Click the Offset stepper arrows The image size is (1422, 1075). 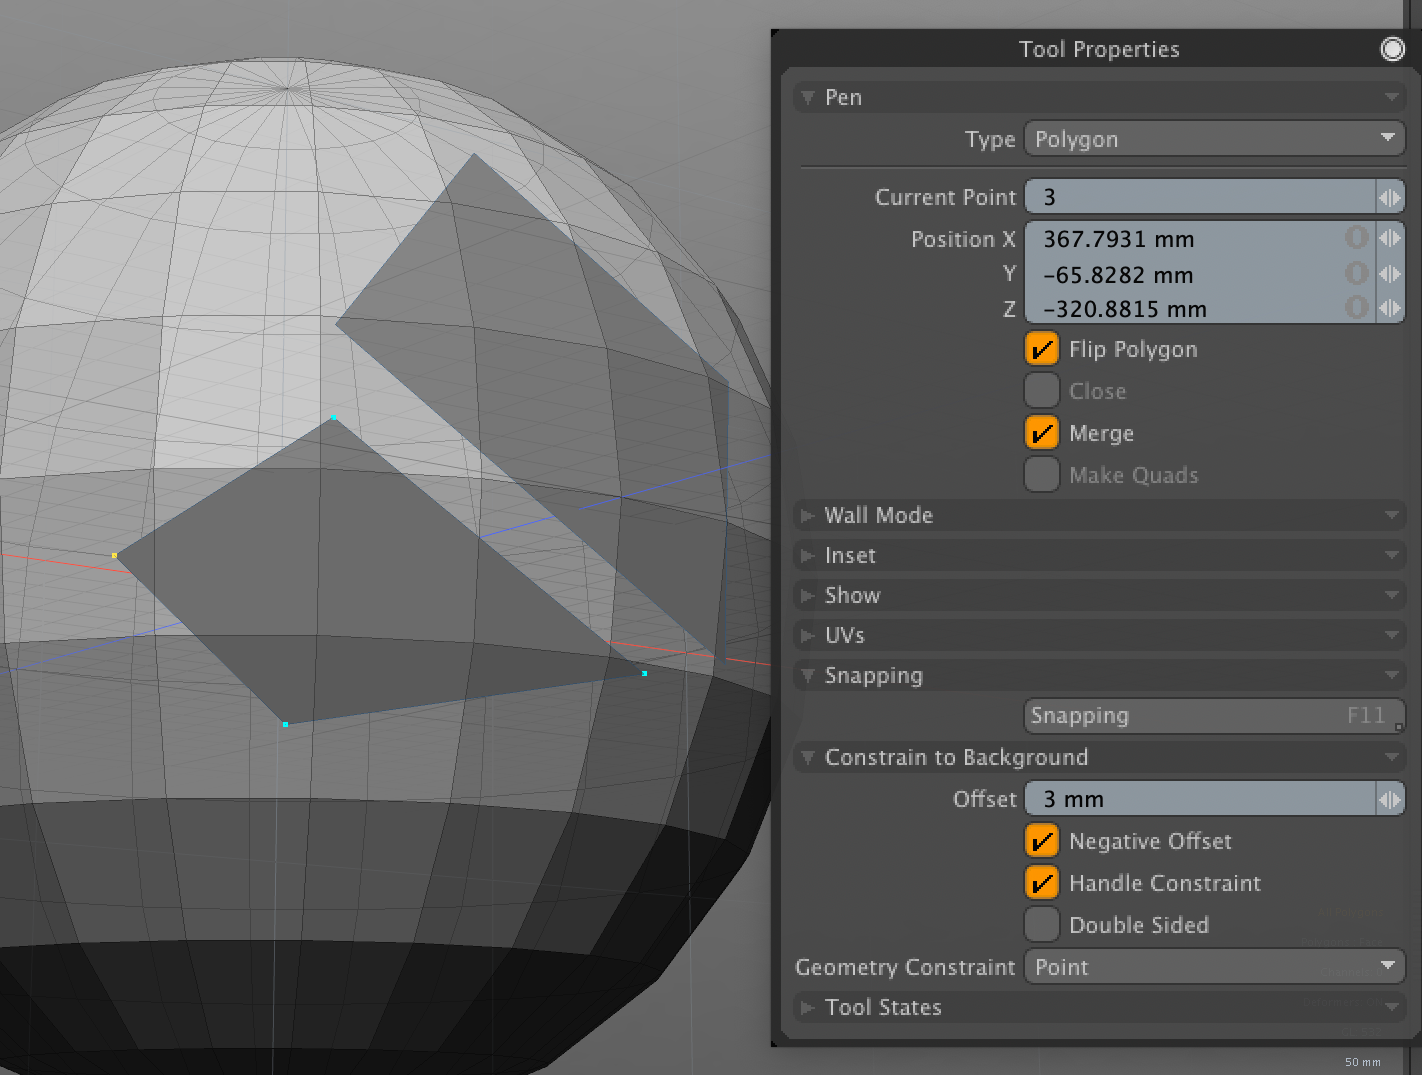point(1390,799)
